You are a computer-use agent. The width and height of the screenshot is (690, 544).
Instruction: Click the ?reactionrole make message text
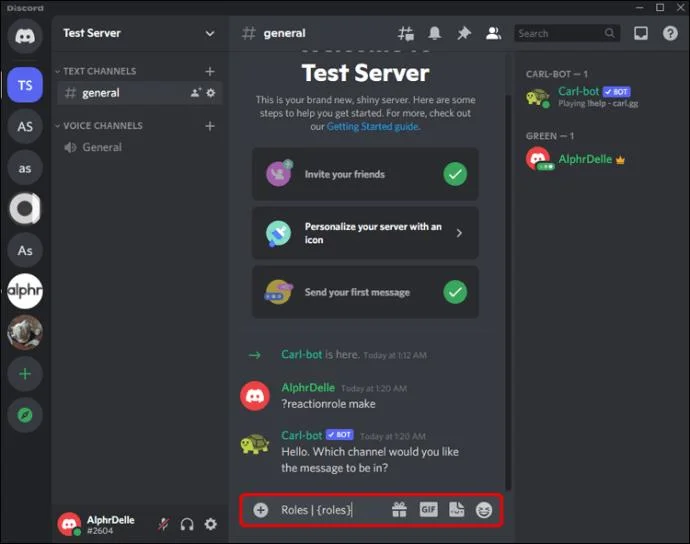coord(328,404)
